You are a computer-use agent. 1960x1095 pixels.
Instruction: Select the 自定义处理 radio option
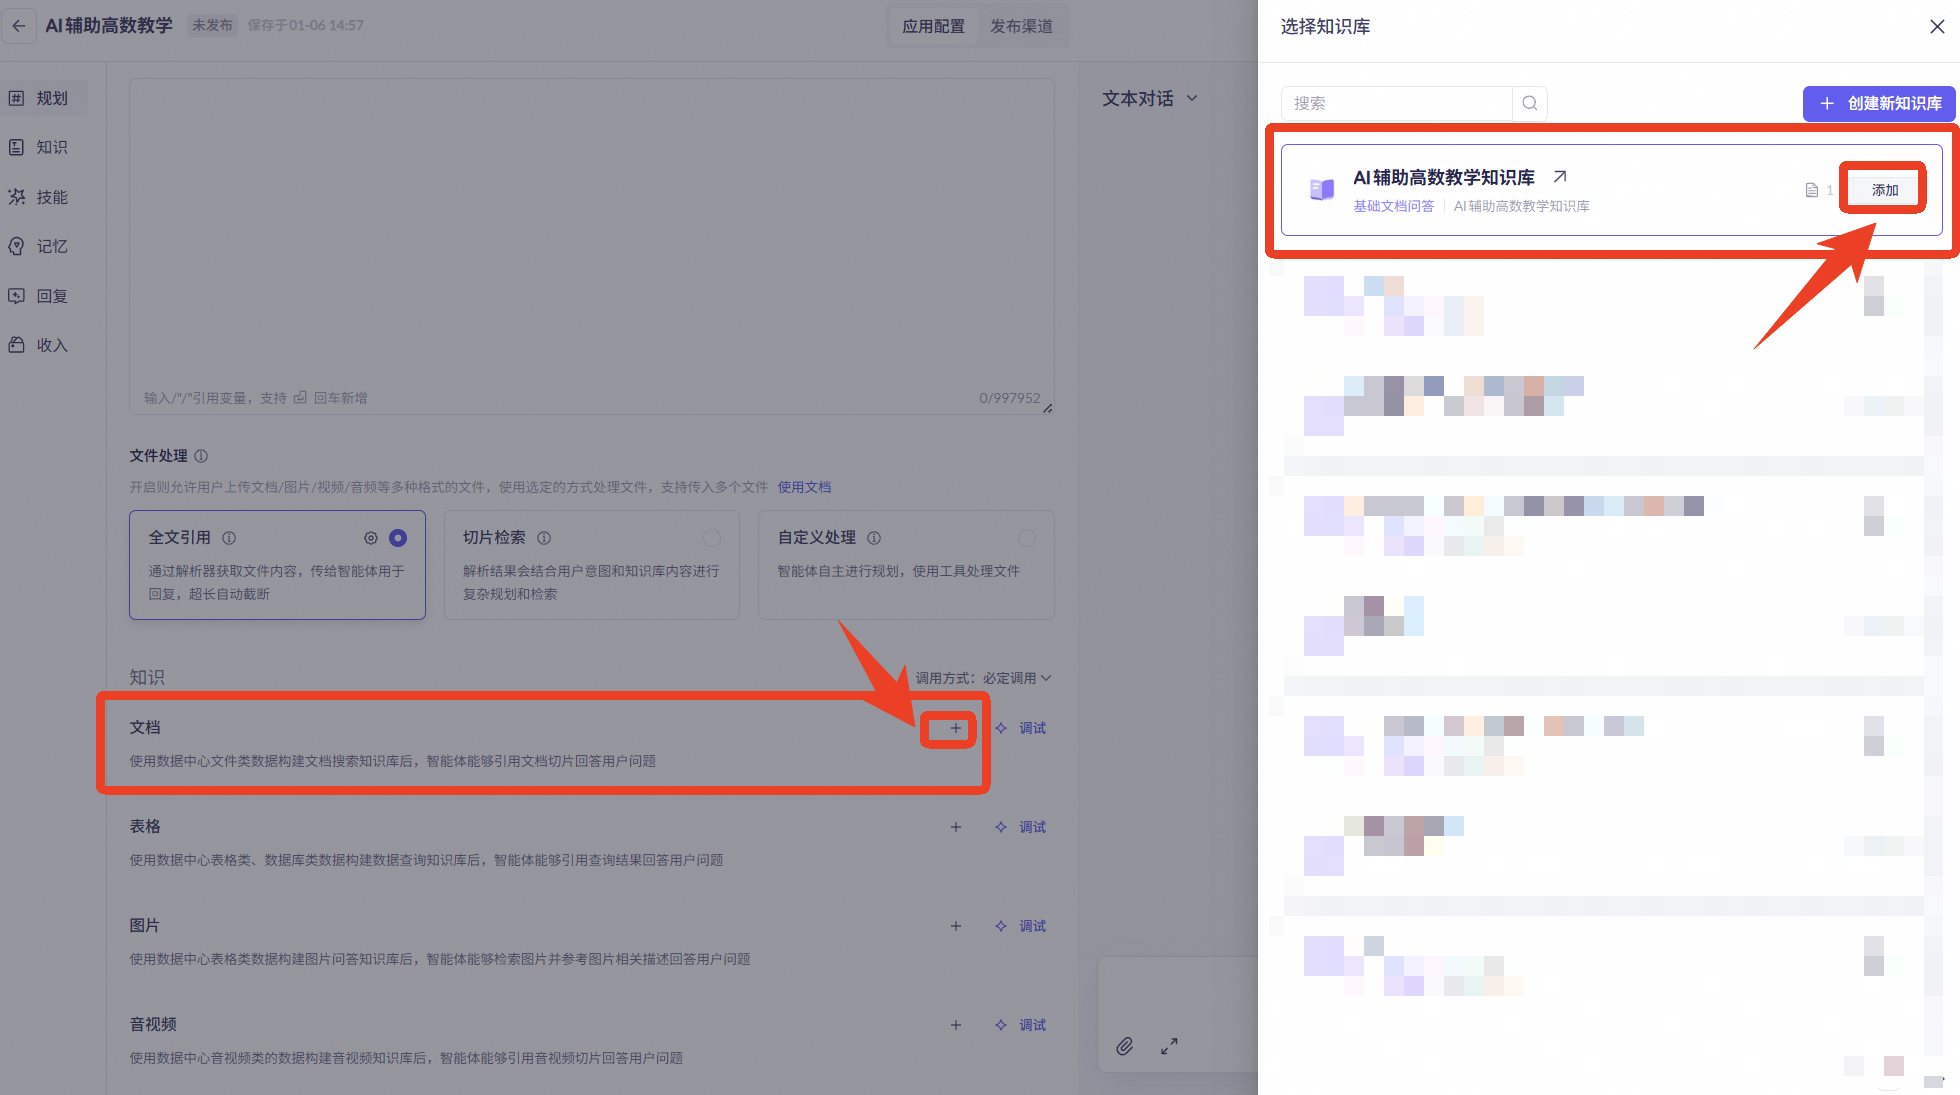click(1026, 538)
